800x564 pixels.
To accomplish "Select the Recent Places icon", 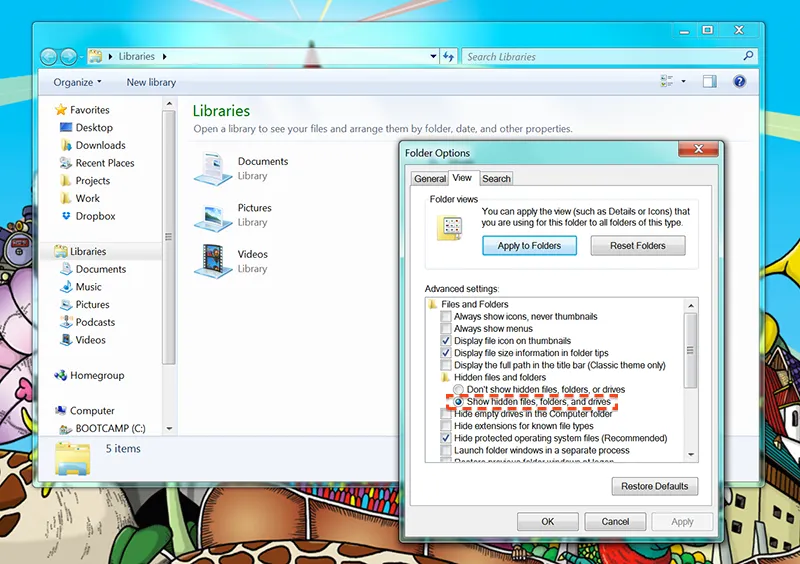I will 65,163.
